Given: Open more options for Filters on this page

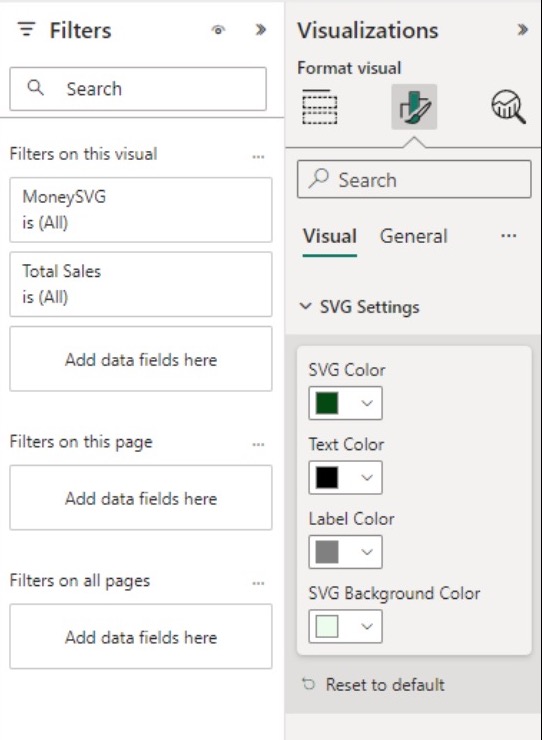Looking at the screenshot, I should click(258, 444).
